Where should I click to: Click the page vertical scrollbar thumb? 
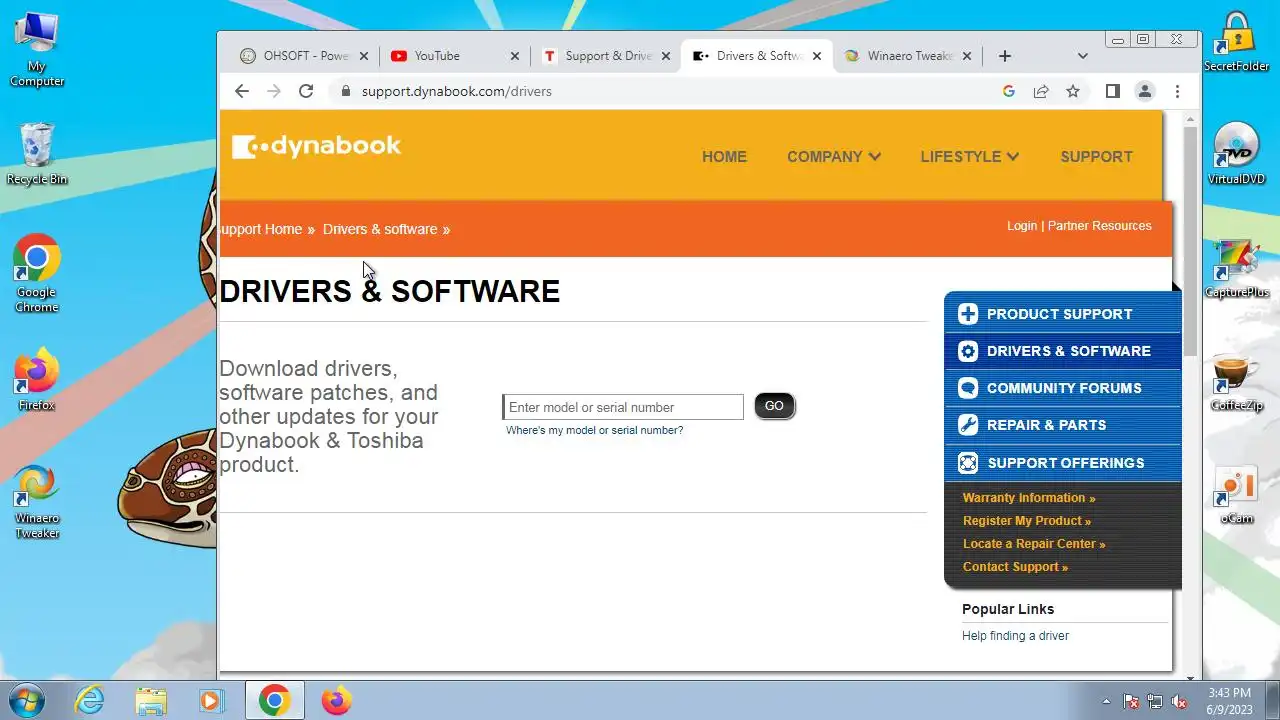[1190, 242]
